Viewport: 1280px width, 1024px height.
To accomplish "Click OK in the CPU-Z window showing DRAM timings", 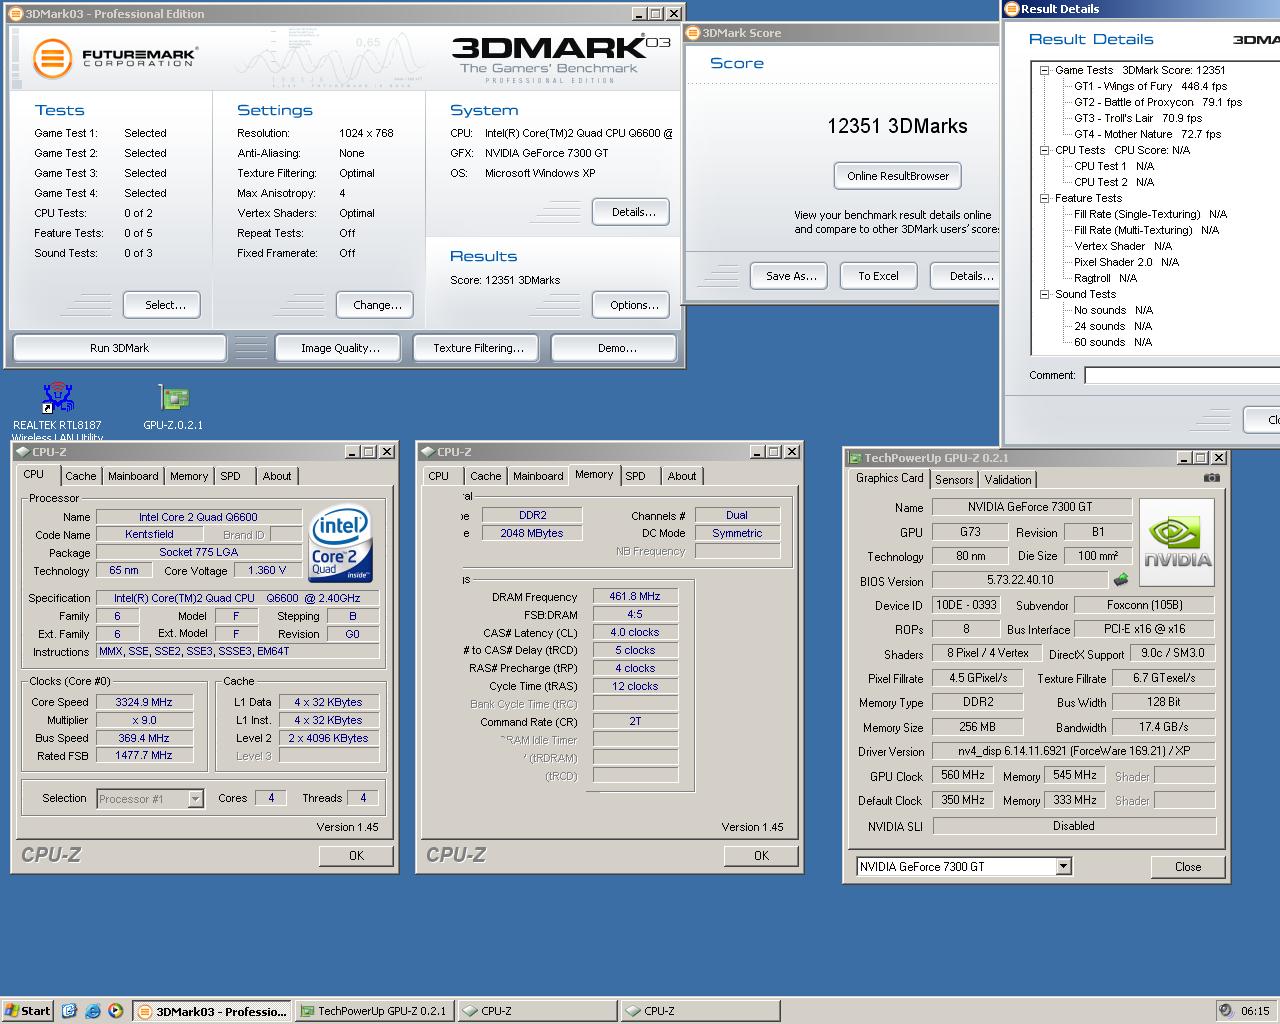I will click(761, 856).
